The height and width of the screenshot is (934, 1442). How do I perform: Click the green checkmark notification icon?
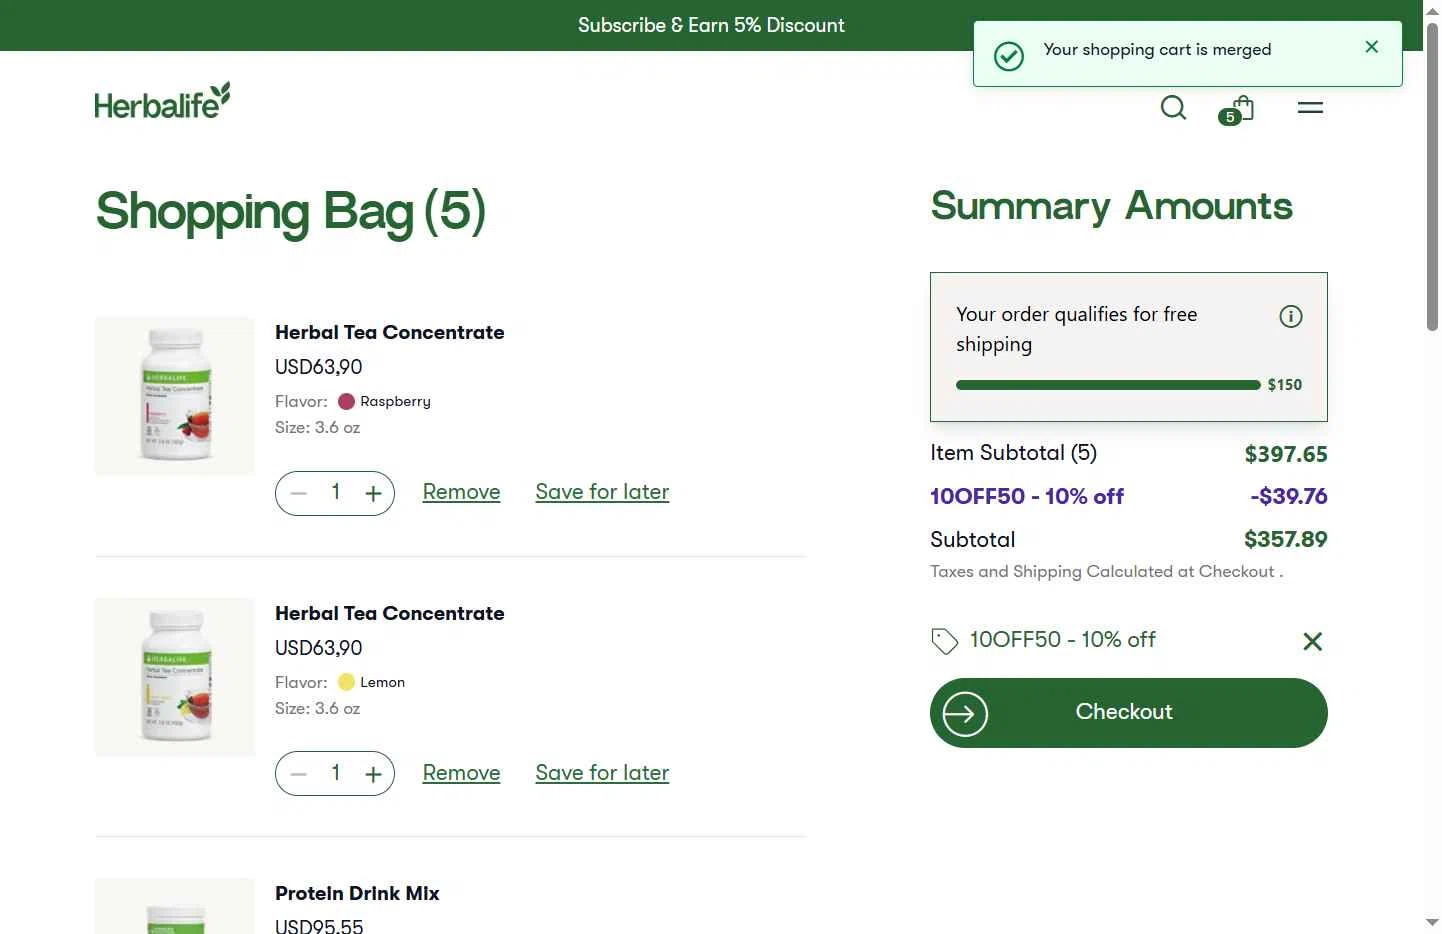click(x=1009, y=56)
